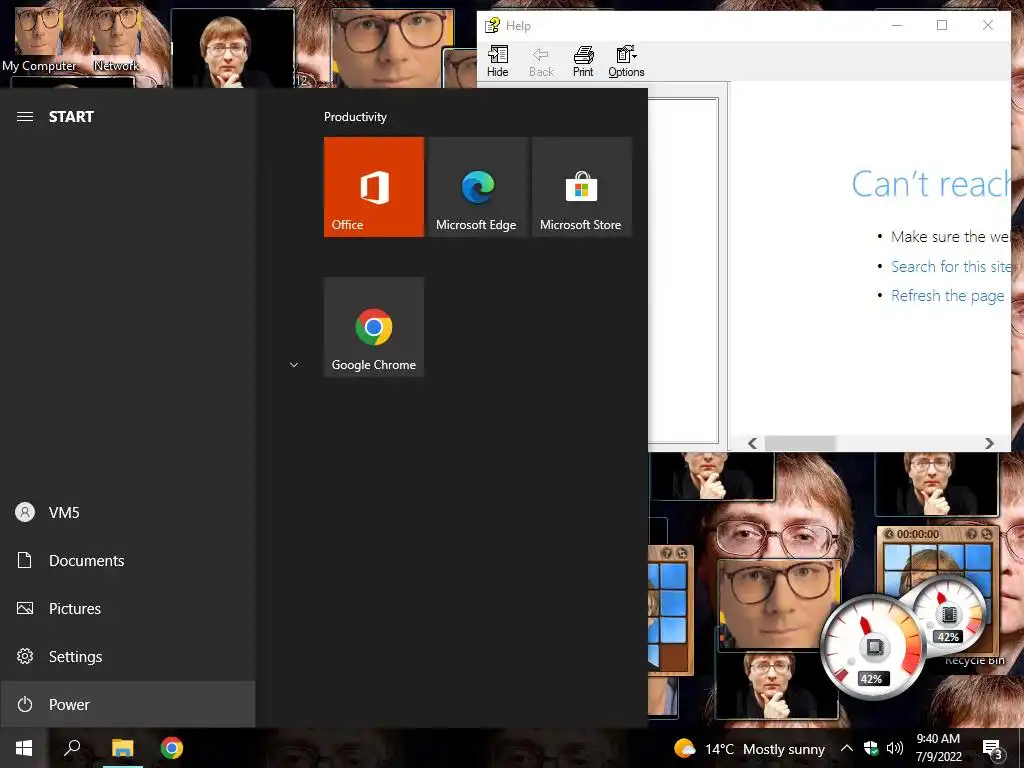Launch the Microsoft Edge tile
The width and height of the screenshot is (1024, 768).
coord(477,187)
